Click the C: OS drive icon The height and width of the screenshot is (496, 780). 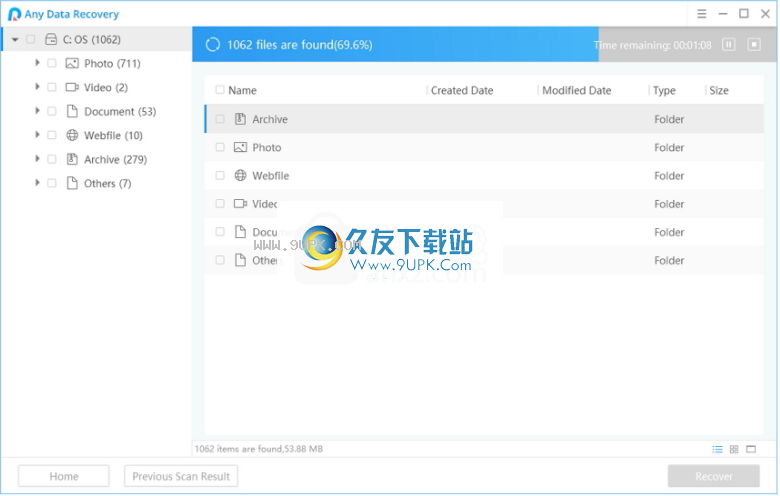(51, 39)
